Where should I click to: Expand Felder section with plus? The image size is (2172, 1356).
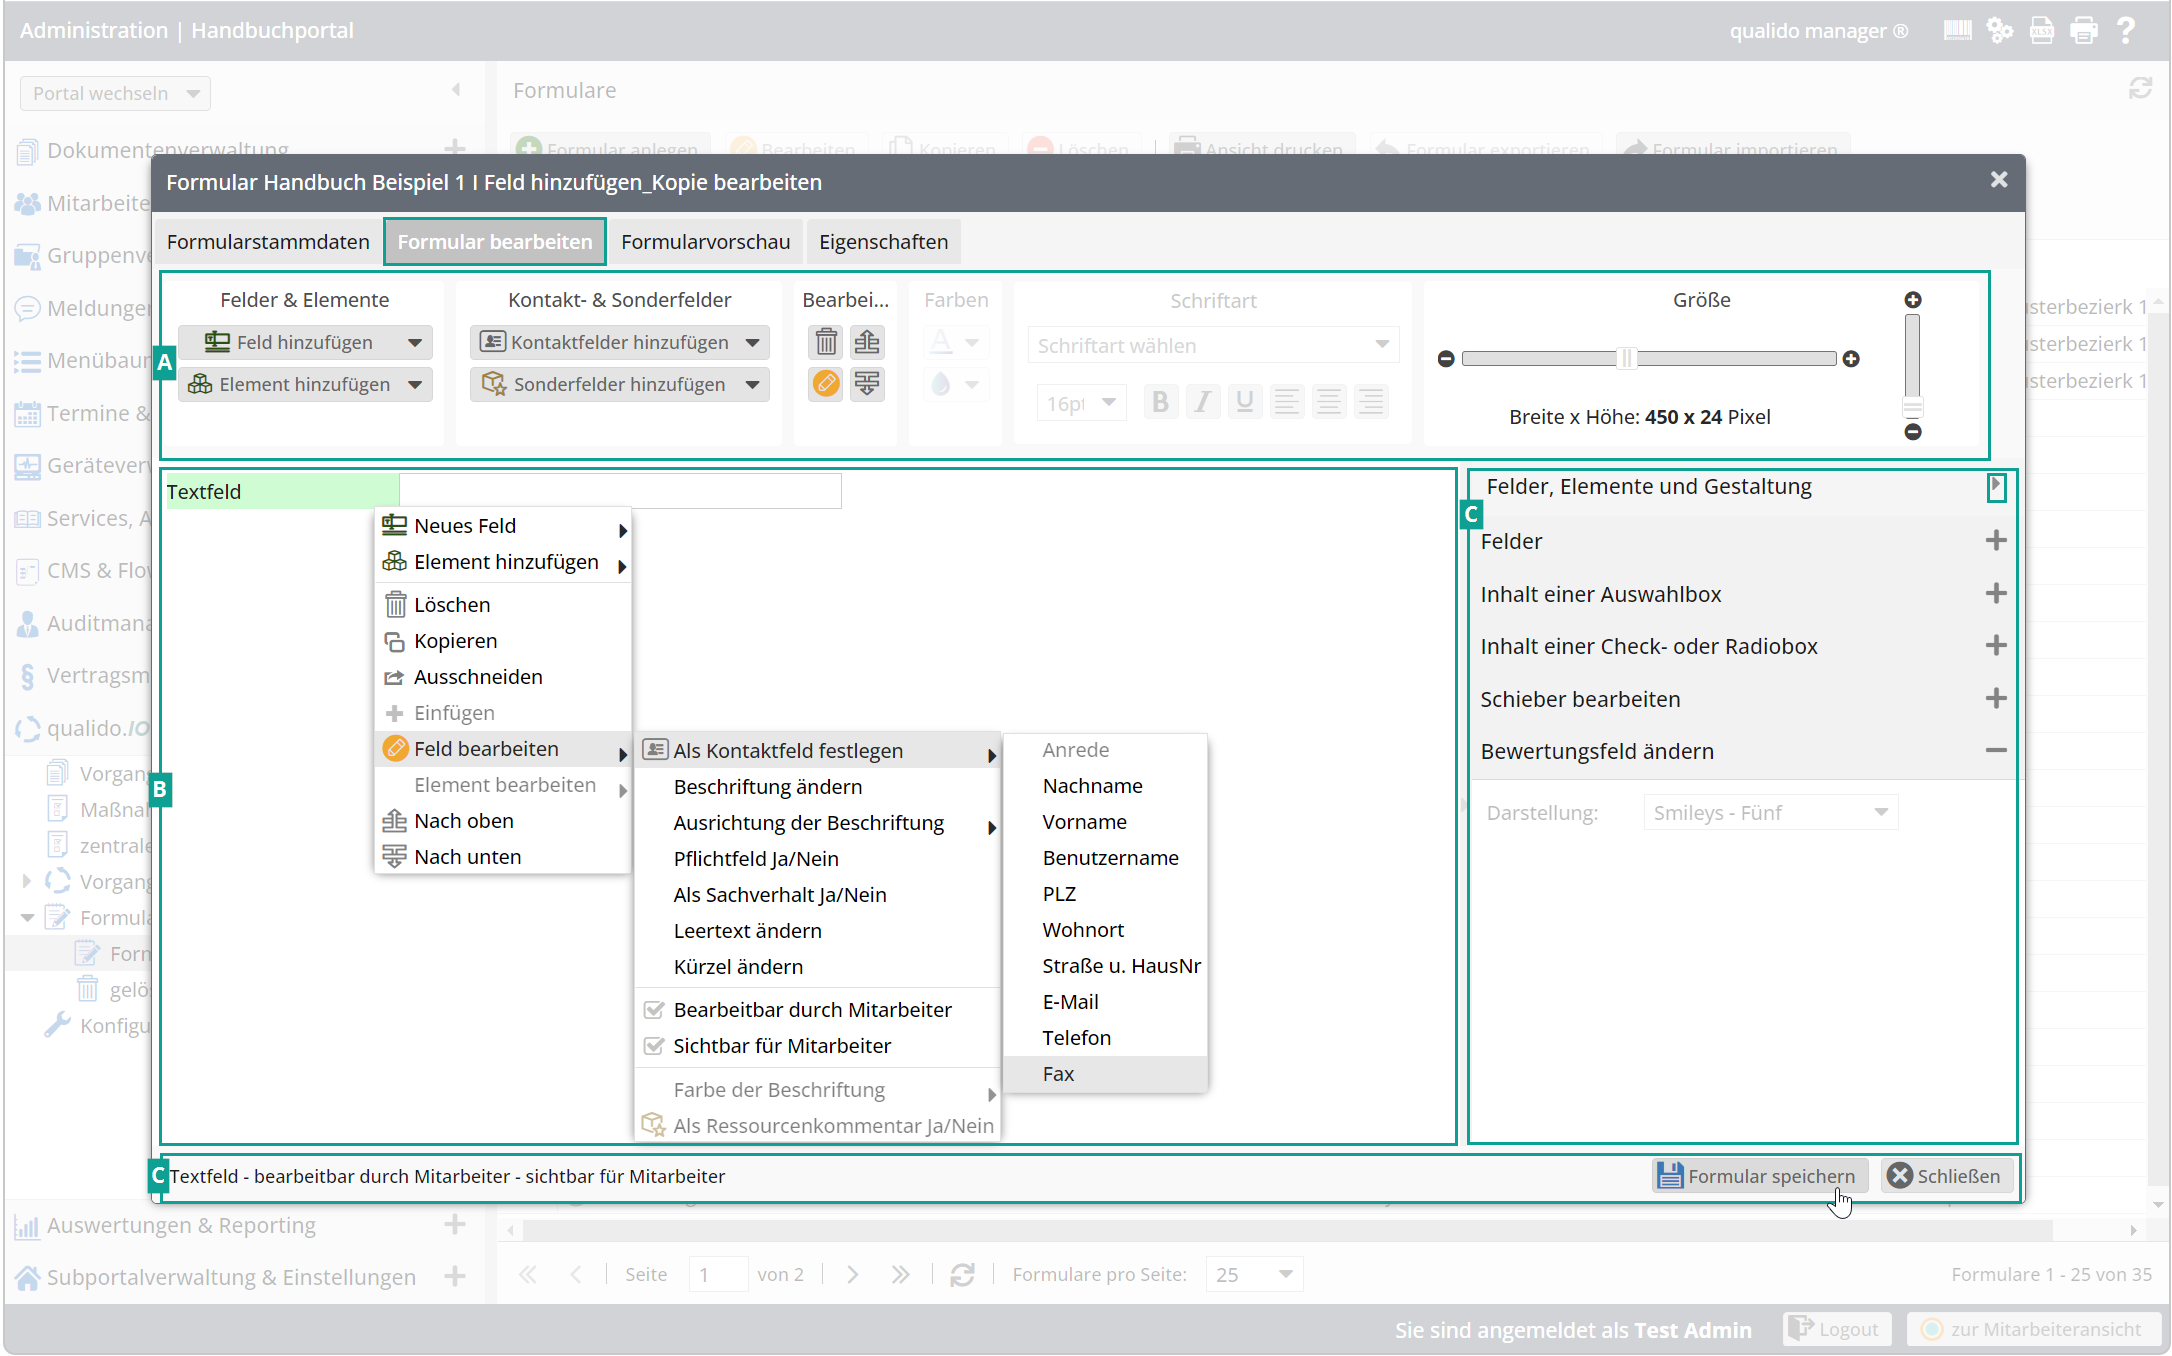tap(1996, 541)
